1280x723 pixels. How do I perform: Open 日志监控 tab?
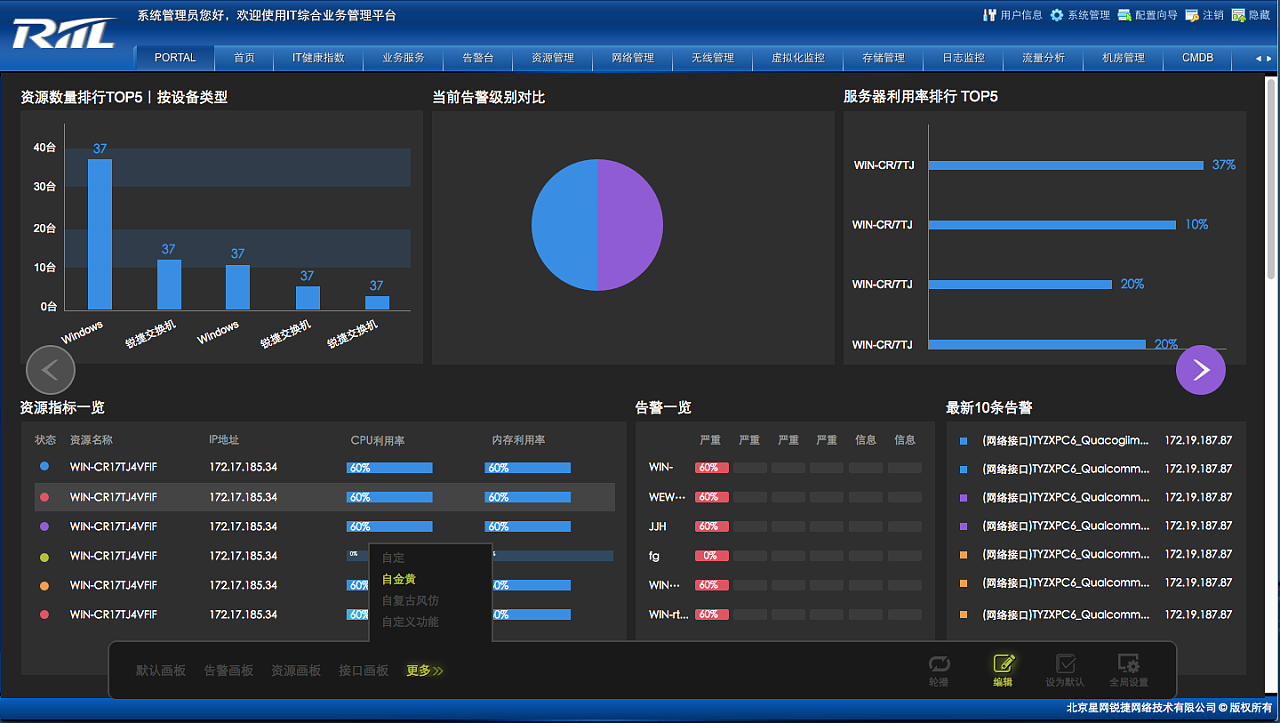point(963,58)
